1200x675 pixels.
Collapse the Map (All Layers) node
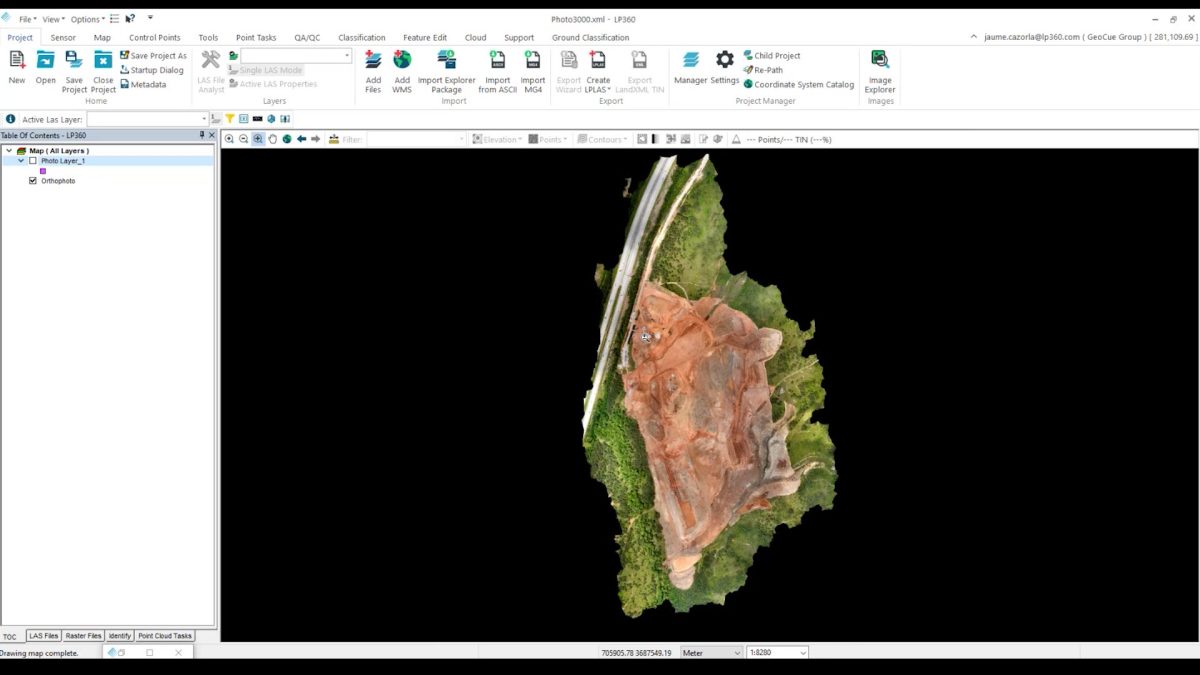(x=9, y=151)
